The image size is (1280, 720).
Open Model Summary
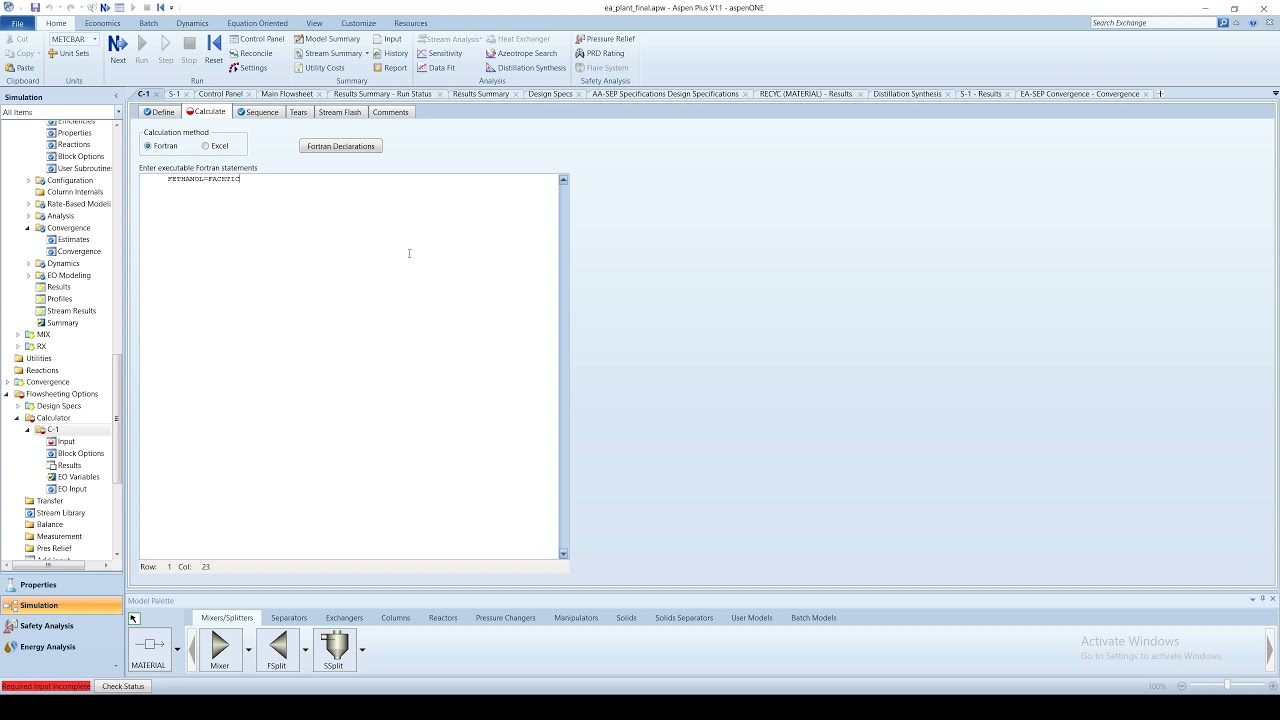(327, 39)
